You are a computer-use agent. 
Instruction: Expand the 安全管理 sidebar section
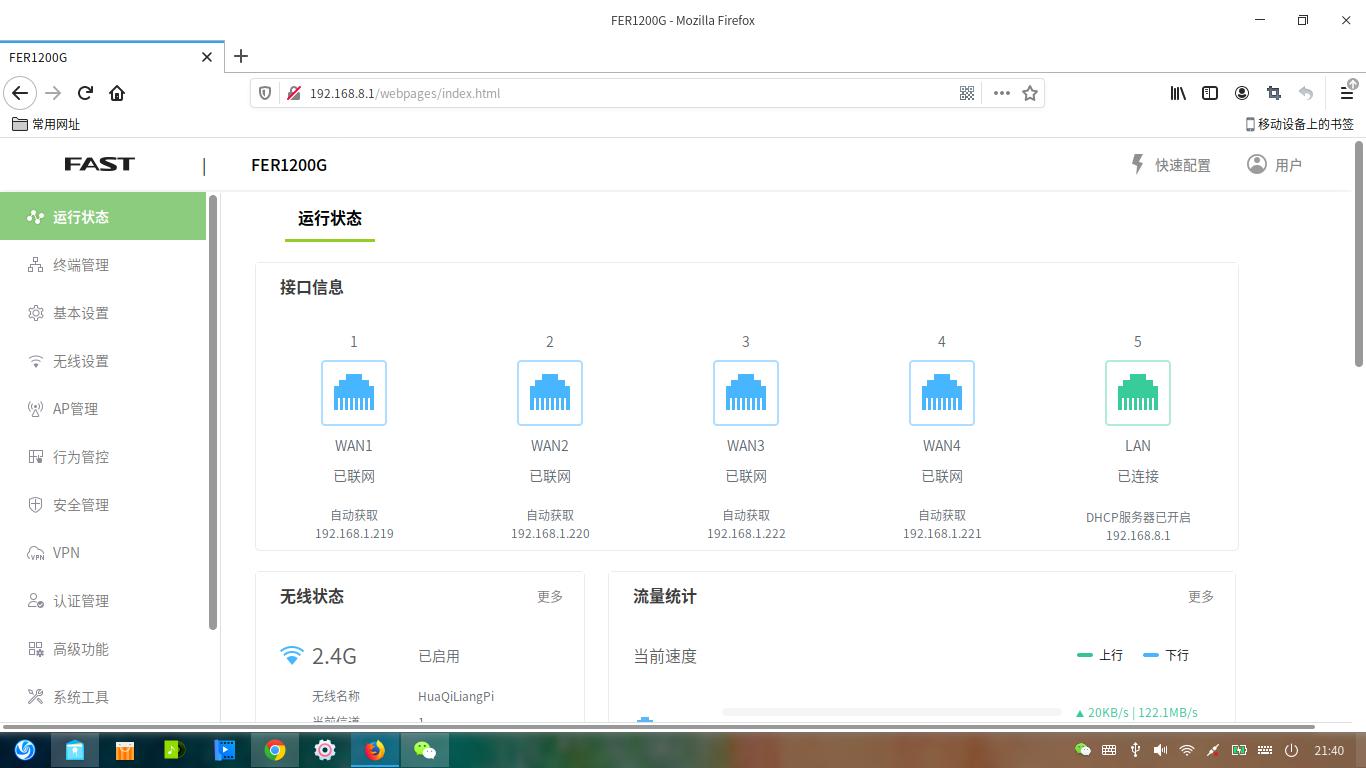click(80, 505)
